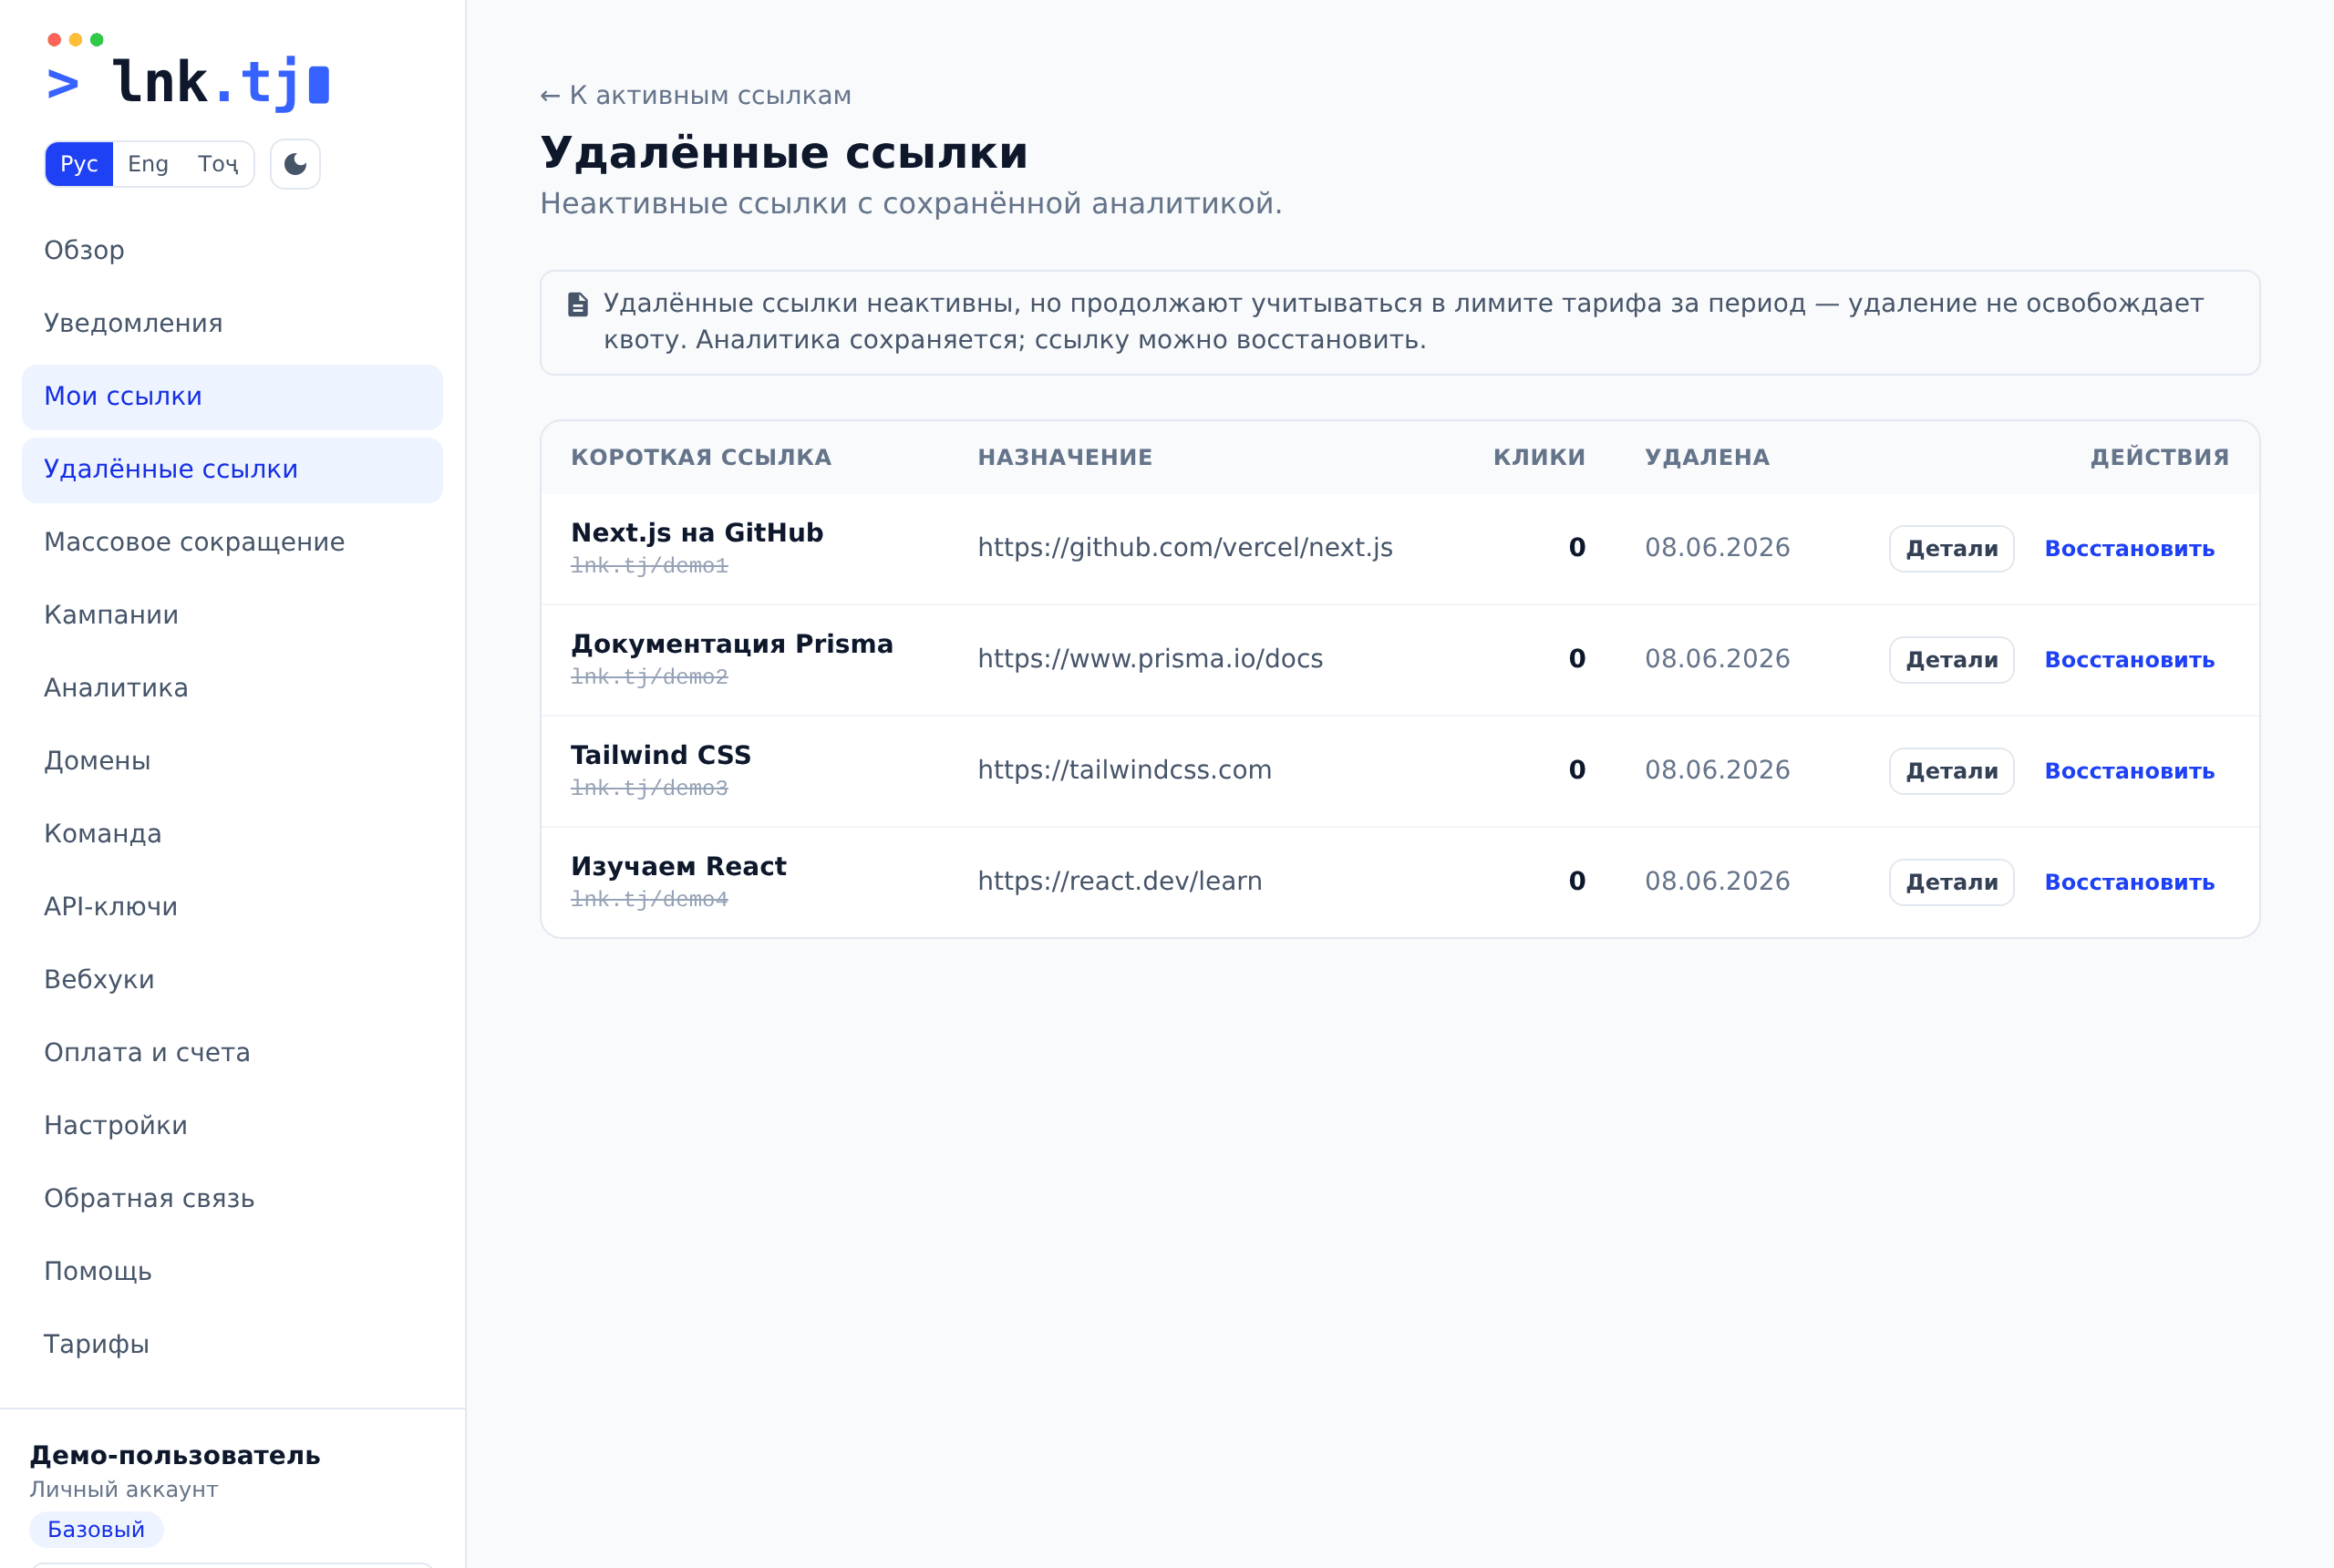Viewport: 2334px width, 1568px height.
Task: Restore the Next.js на GitHub link
Action: (x=2129, y=549)
